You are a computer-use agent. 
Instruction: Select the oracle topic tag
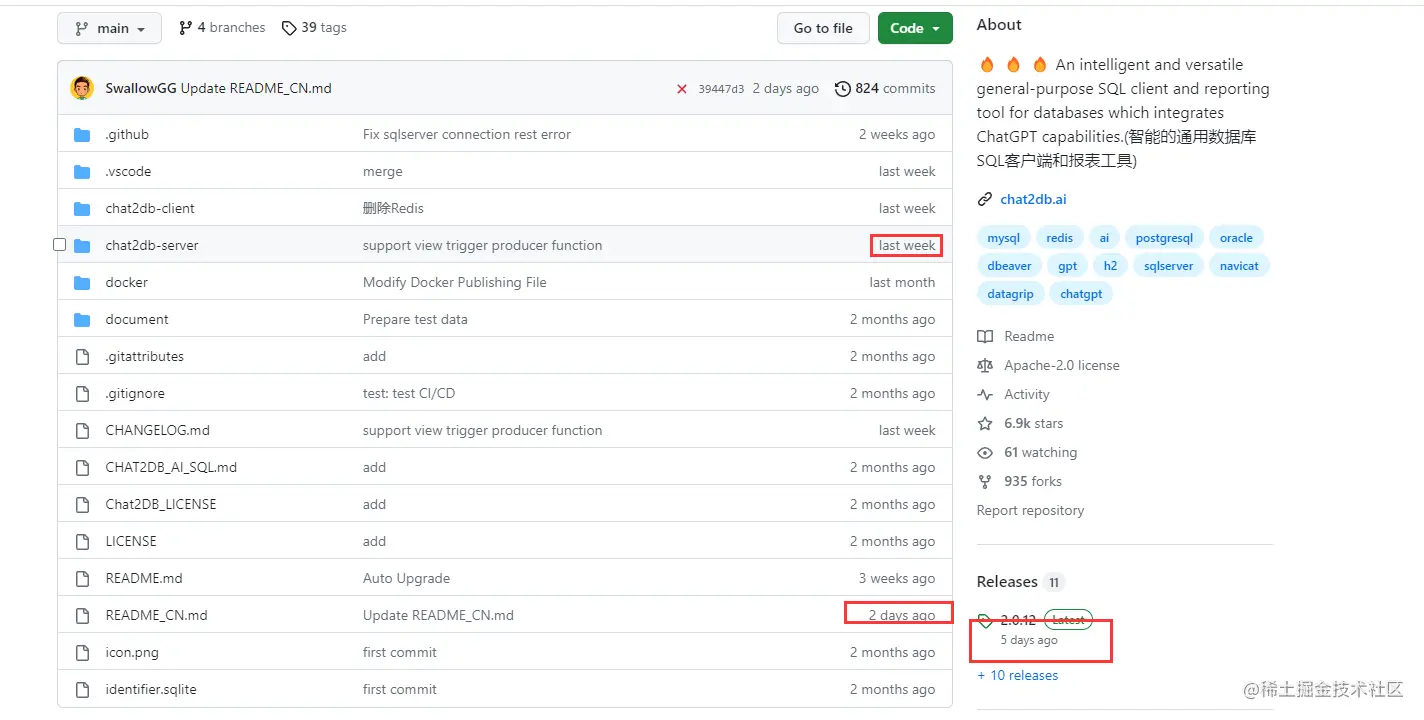[x=1236, y=238]
